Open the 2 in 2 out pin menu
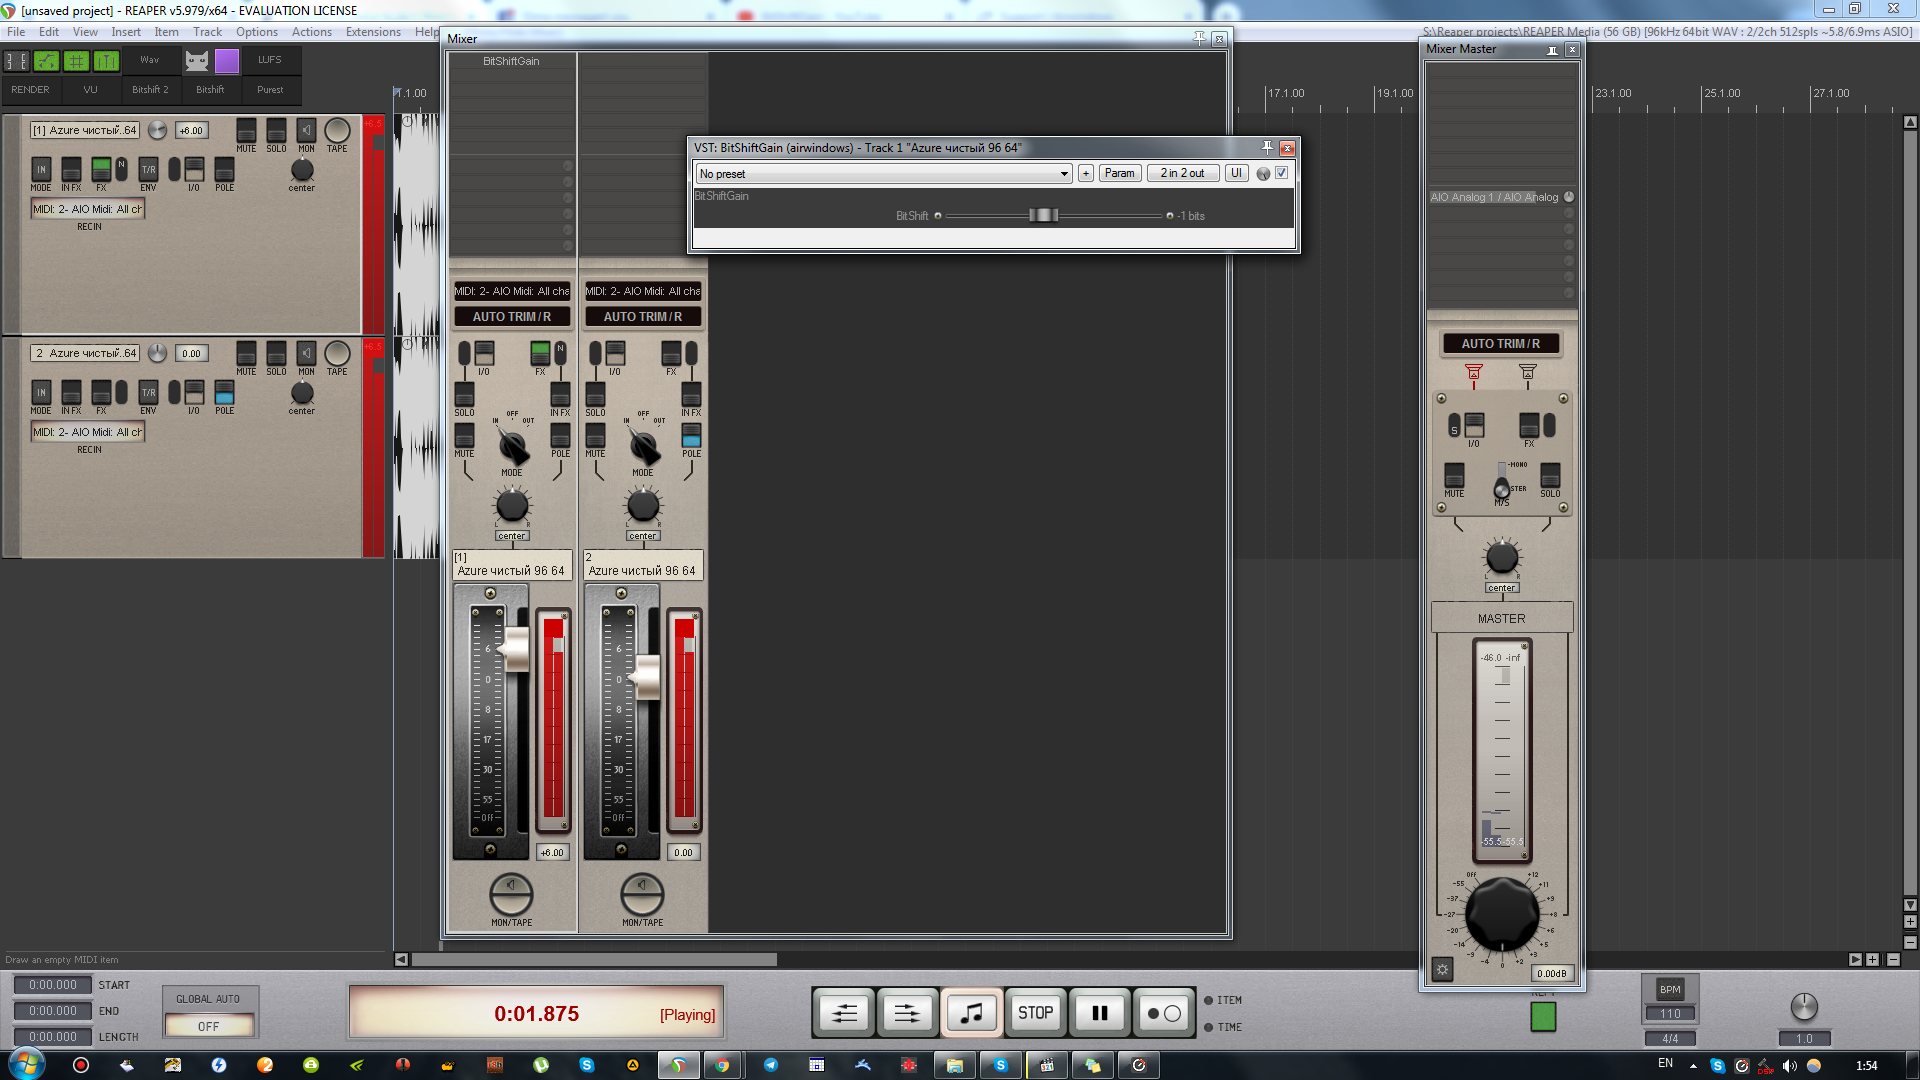Viewport: 1920px width, 1080px height. pos(1182,173)
